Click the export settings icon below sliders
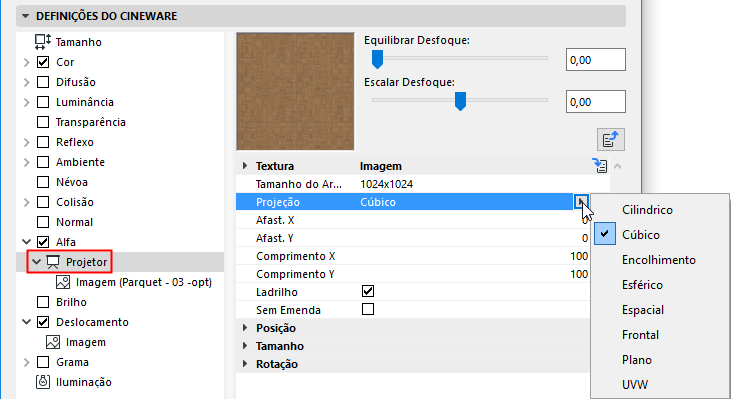 (611, 139)
